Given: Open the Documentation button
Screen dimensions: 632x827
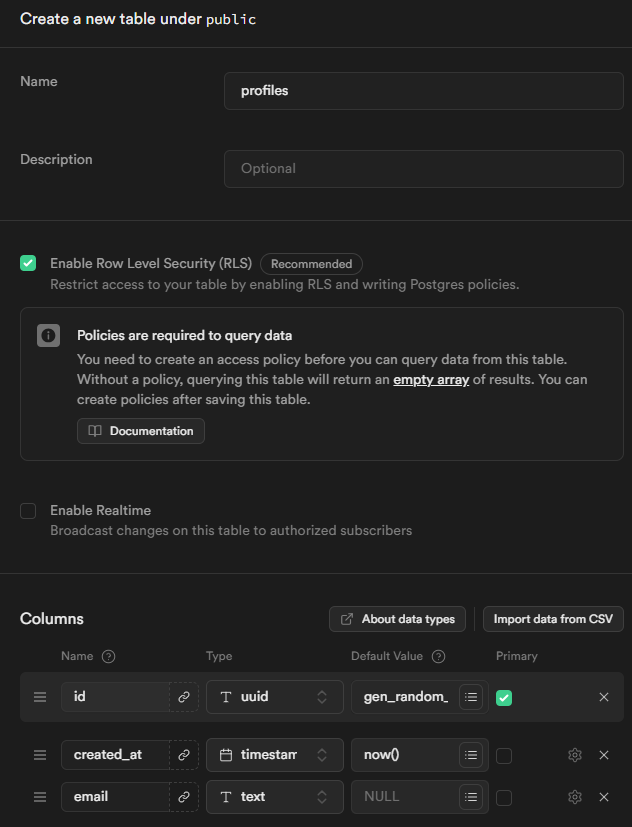Looking at the screenshot, I should 141,431.
